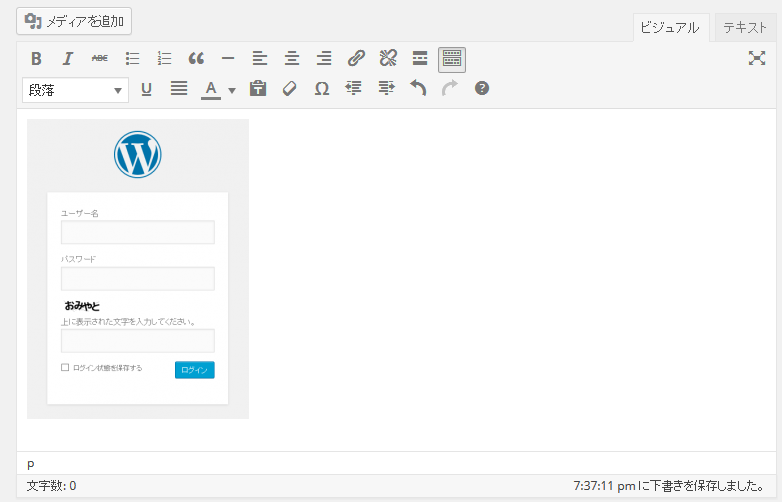Open the keyboard shortcuts help
Viewport: 782px width, 502px height.
point(482,89)
